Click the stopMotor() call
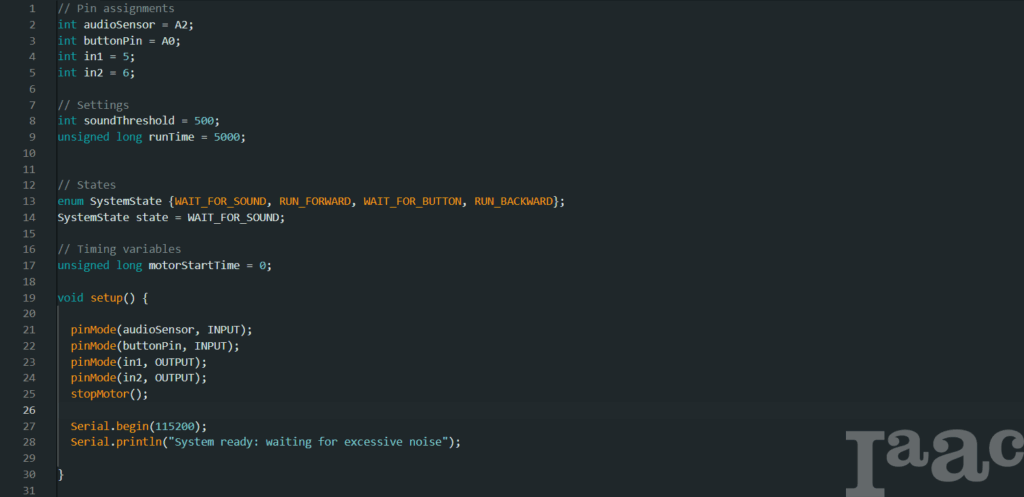The image size is (1024, 497). pos(109,394)
